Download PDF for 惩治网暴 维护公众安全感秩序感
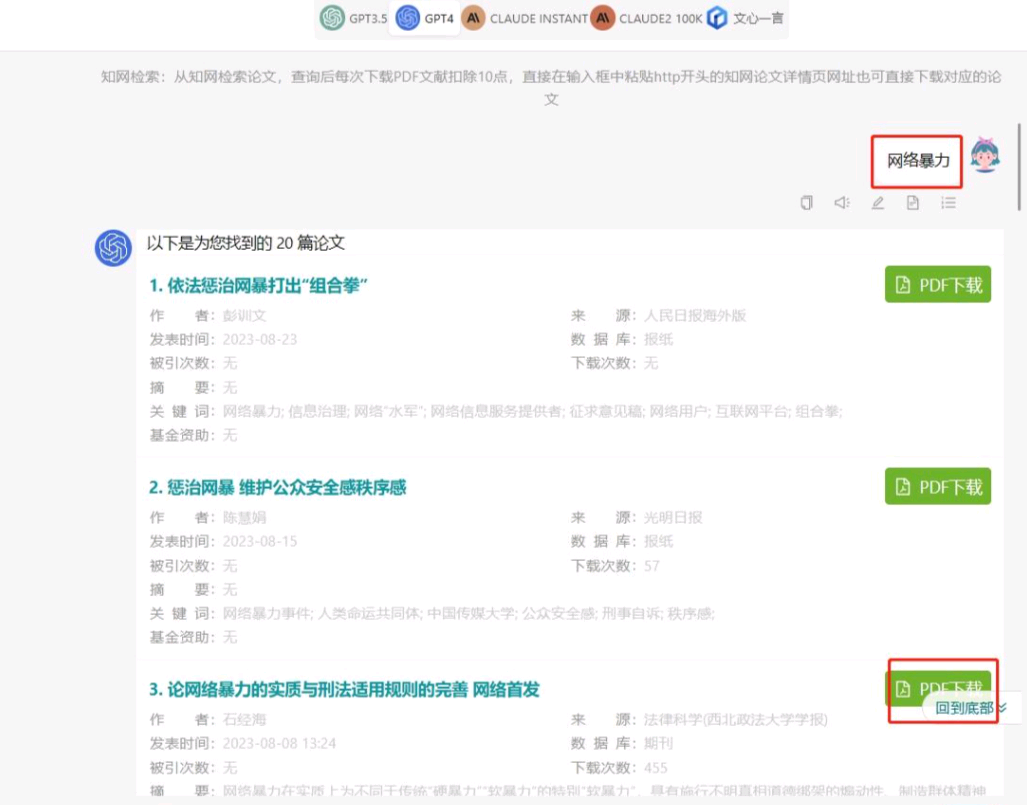Screen dimensions: 1027x805 pyautogui.click(x=937, y=486)
